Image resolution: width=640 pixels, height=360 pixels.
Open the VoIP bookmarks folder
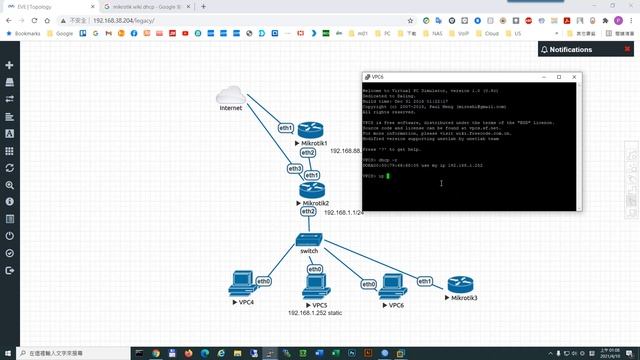(x=459, y=33)
